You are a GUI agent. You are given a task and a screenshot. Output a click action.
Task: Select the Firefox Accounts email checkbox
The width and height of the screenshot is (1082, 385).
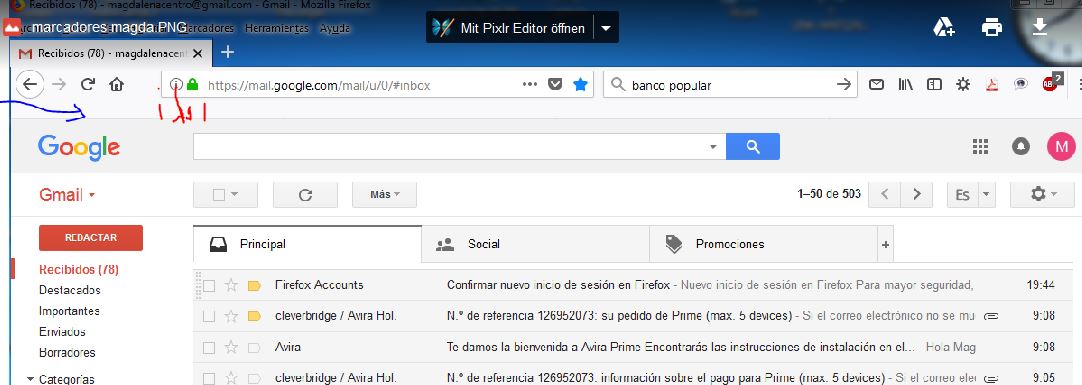coord(209,286)
